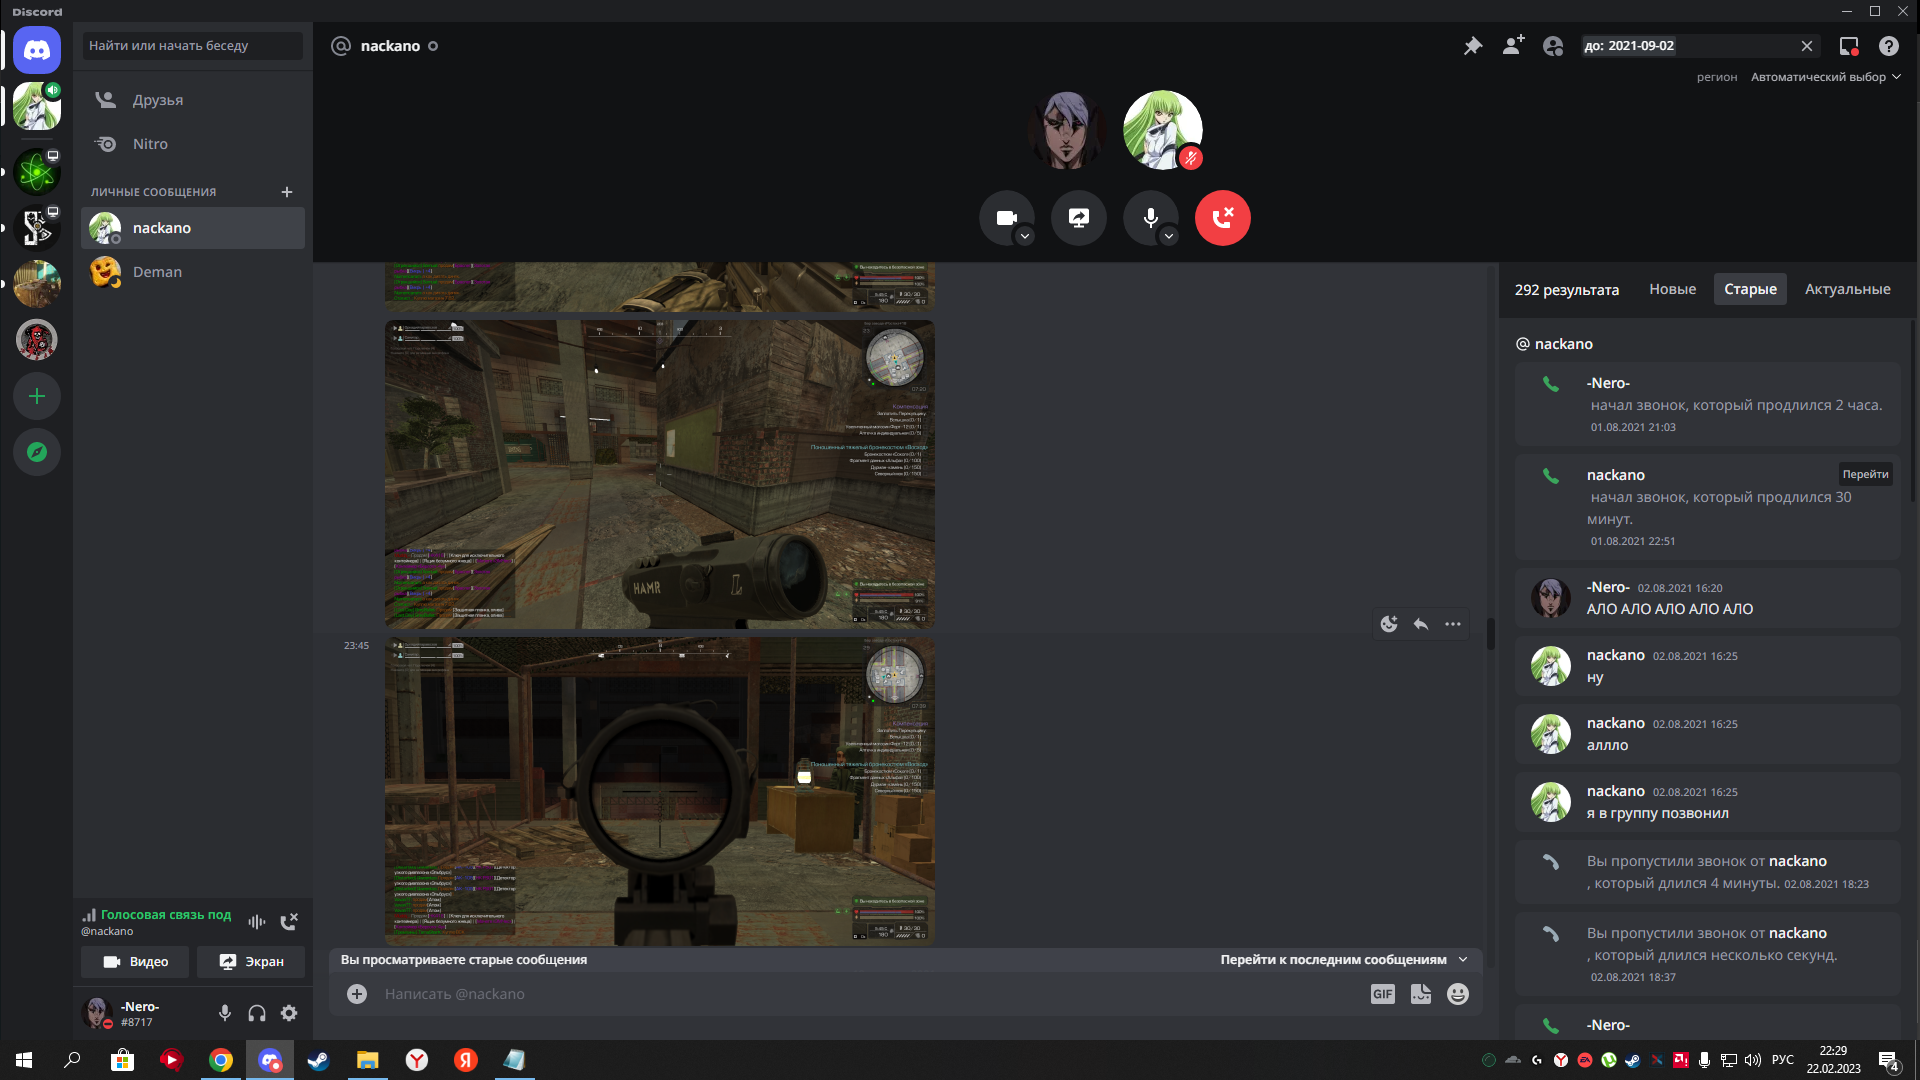The image size is (1920, 1080).
Task: Open search result 'я в группу позвонил'
Action: (x=1707, y=802)
